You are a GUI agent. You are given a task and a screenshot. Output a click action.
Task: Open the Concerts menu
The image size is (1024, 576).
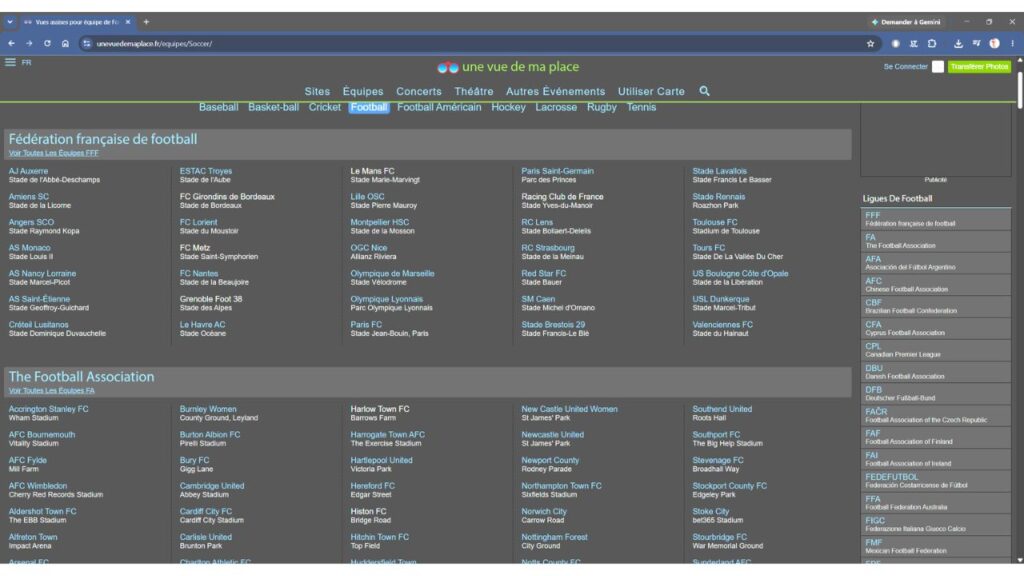[x=419, y=91]
